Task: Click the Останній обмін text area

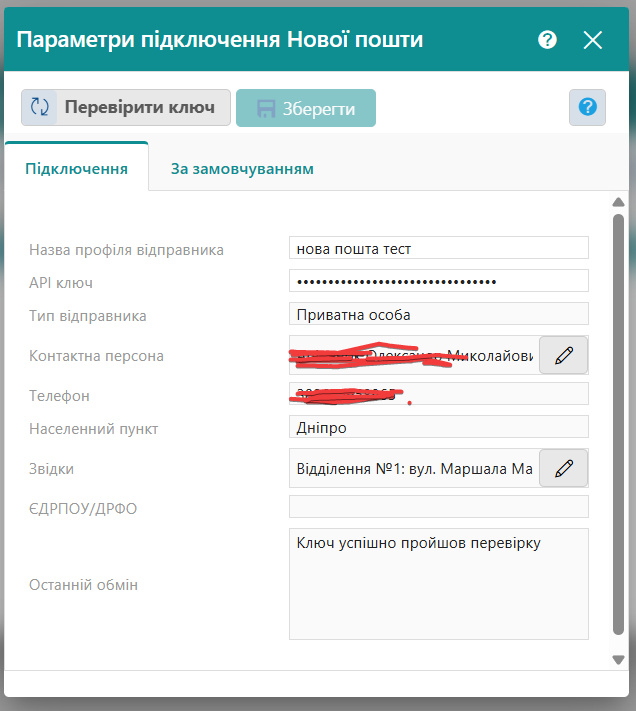Action: [x=439, y=584]
